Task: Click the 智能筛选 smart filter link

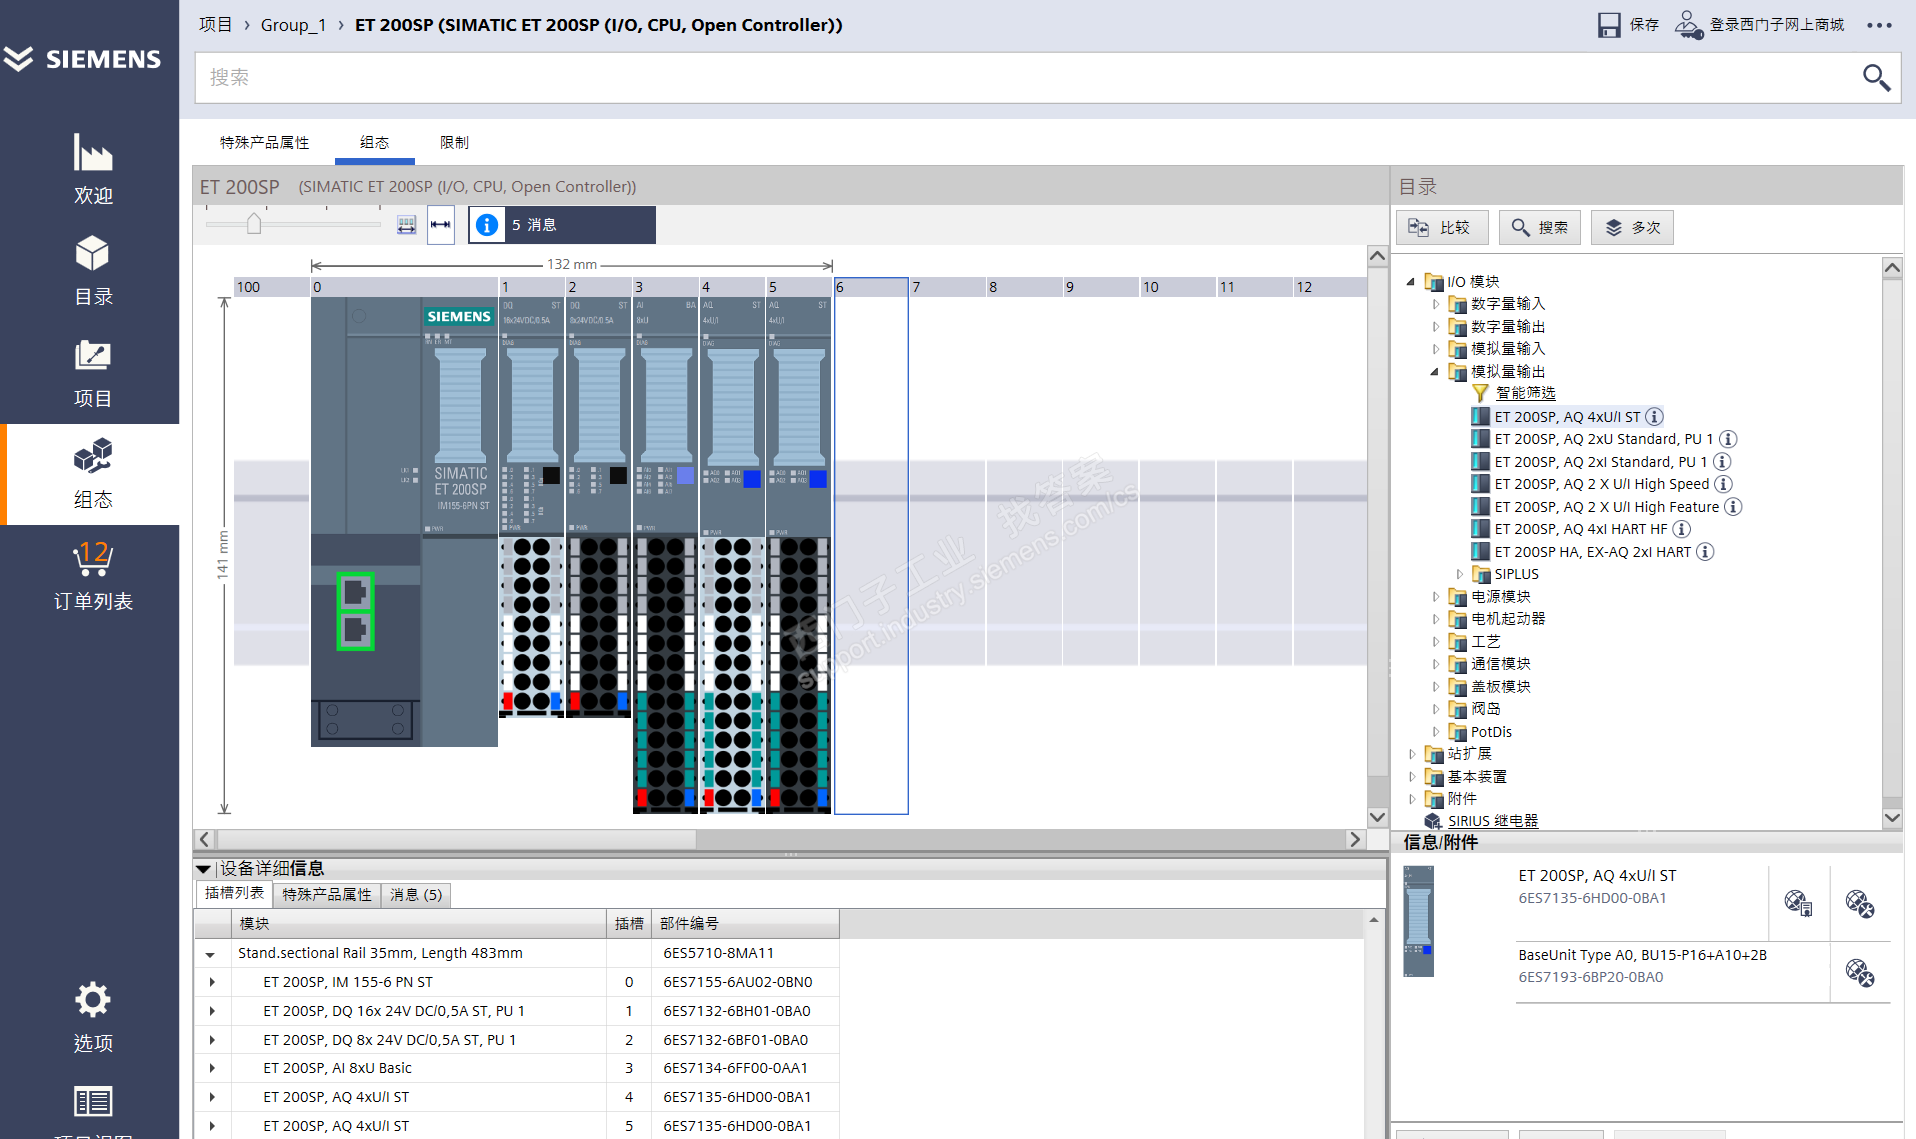Action: click(1525, 393)
